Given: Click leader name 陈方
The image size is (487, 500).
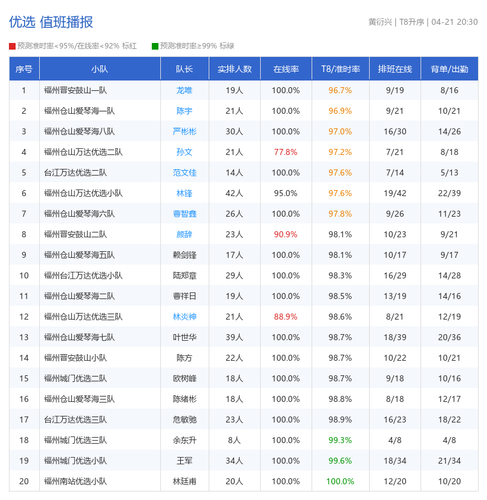Looking at the screenshot, I should [x=184, y=358].
